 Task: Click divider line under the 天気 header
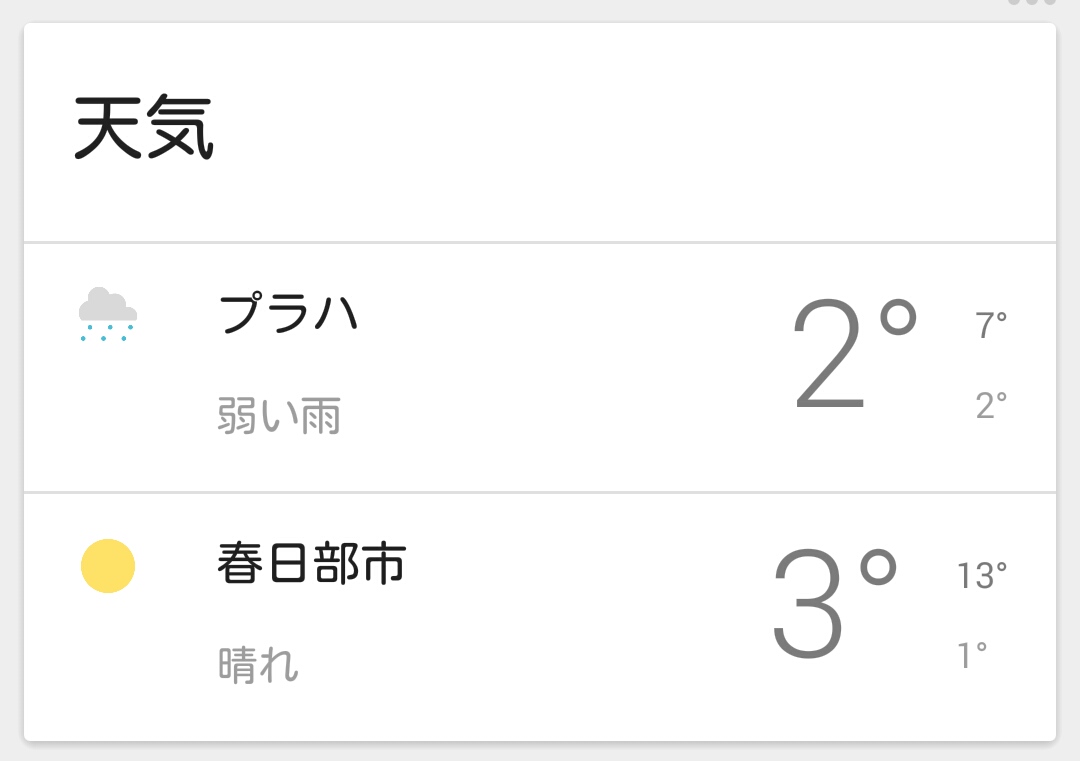540,242
